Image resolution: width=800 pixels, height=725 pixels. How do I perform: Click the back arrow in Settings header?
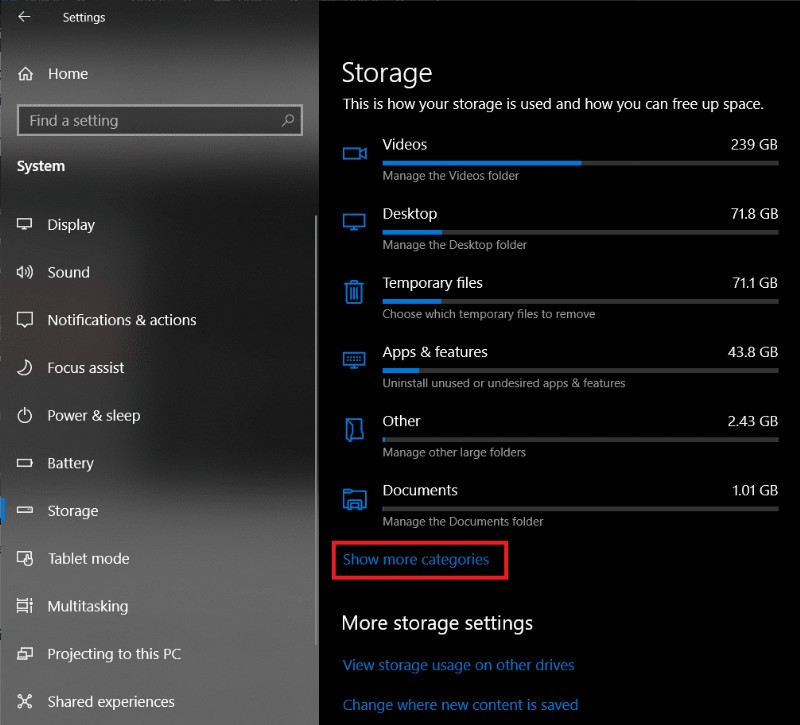24,17
